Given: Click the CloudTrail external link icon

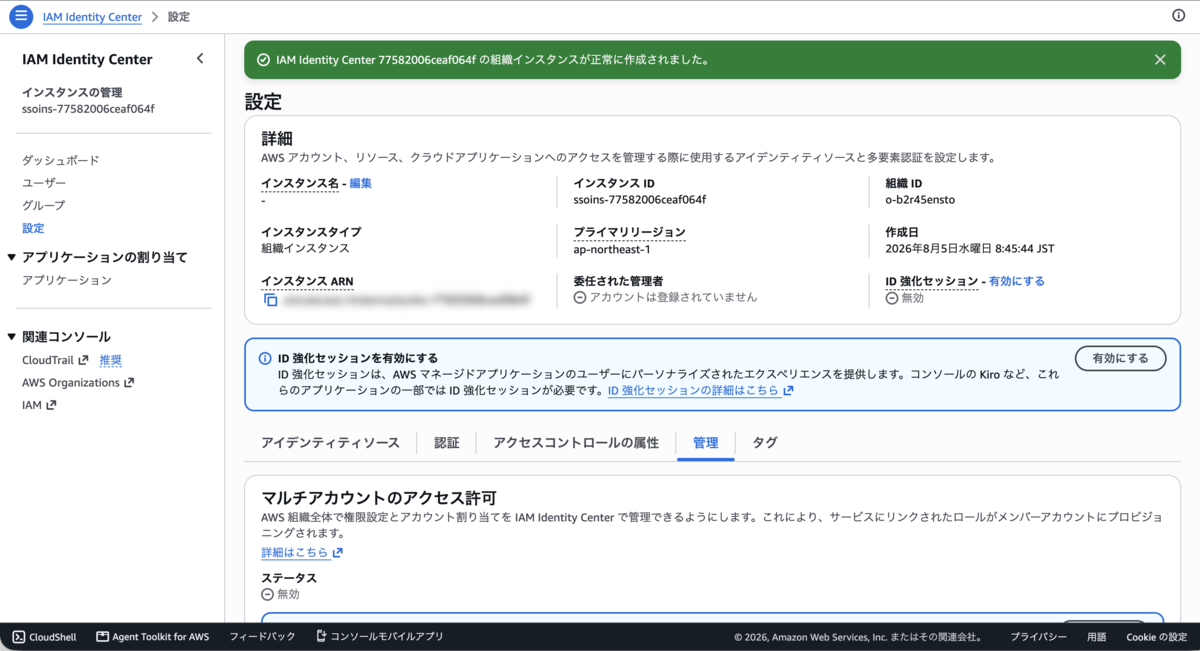Looking at the screenshot, I should point(83,360).
